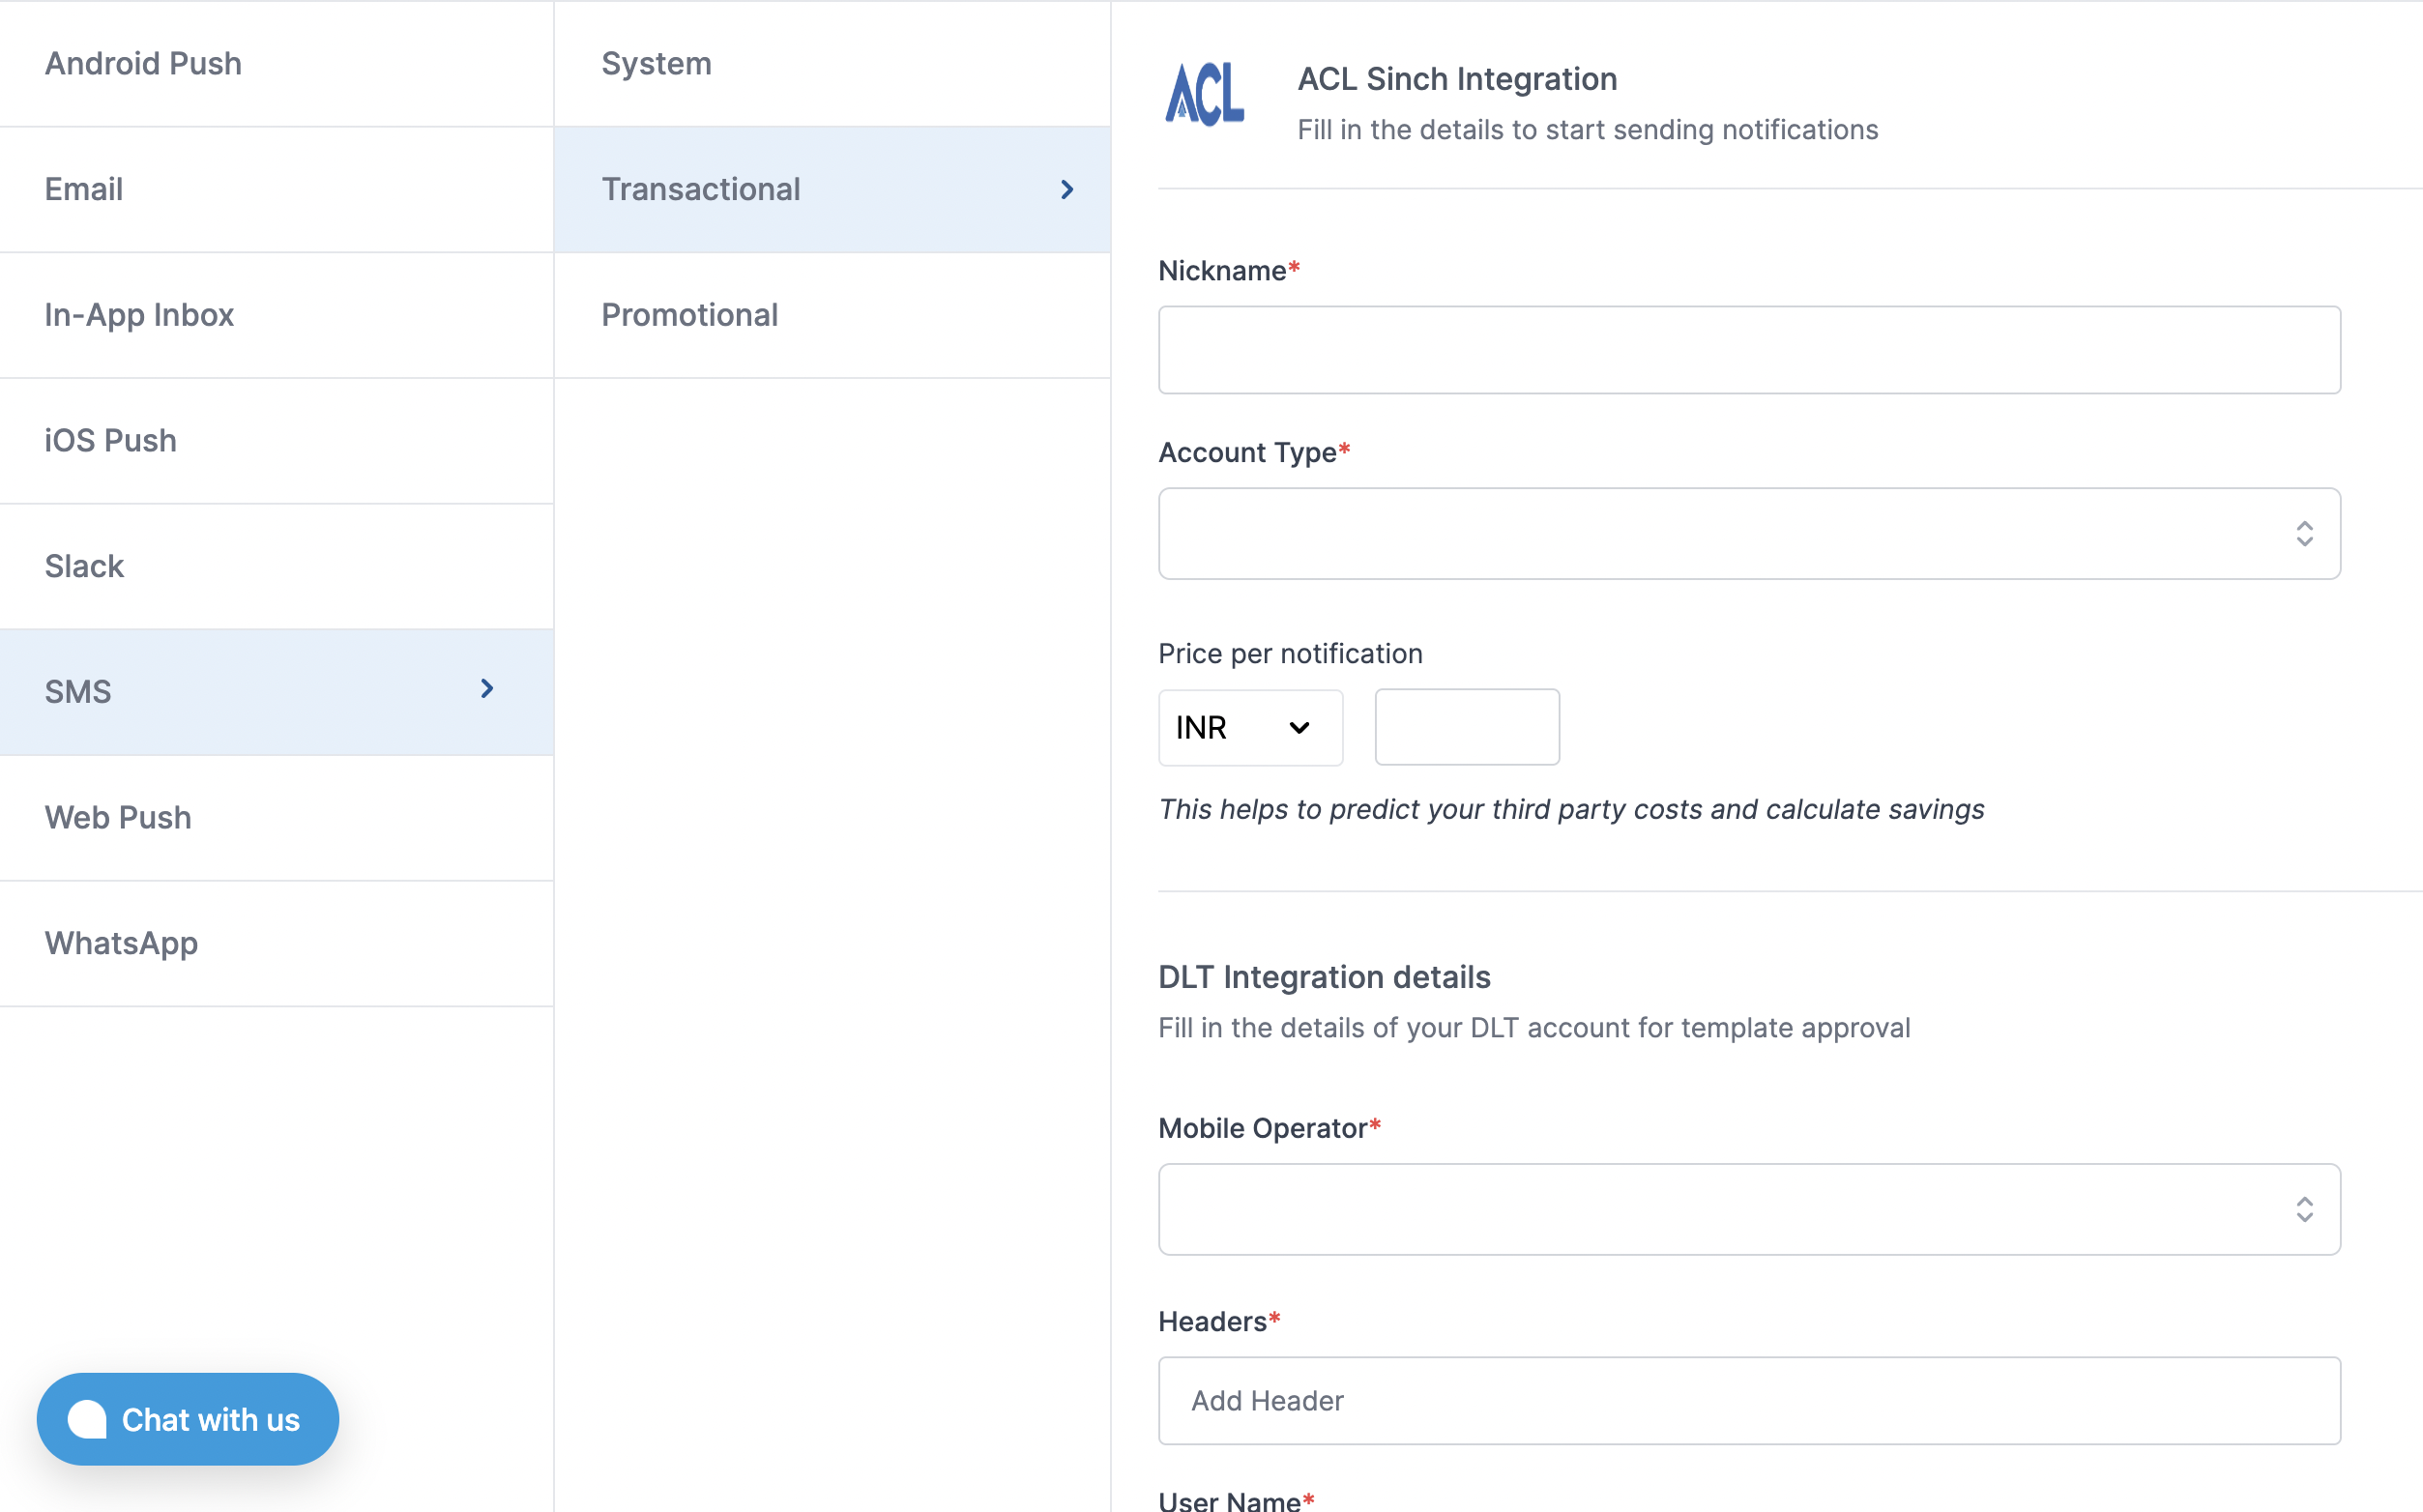Select the Slack channel

coord(84,566)
